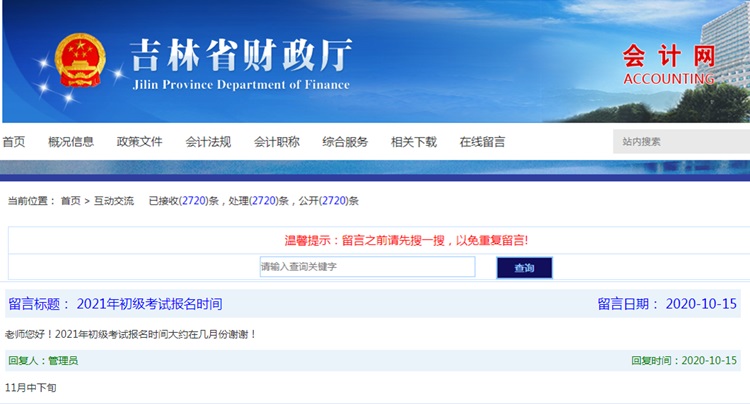Click the 已接收 count 2720
The width and height of the screenshot is (750, 404).
(x=194, y=201)
